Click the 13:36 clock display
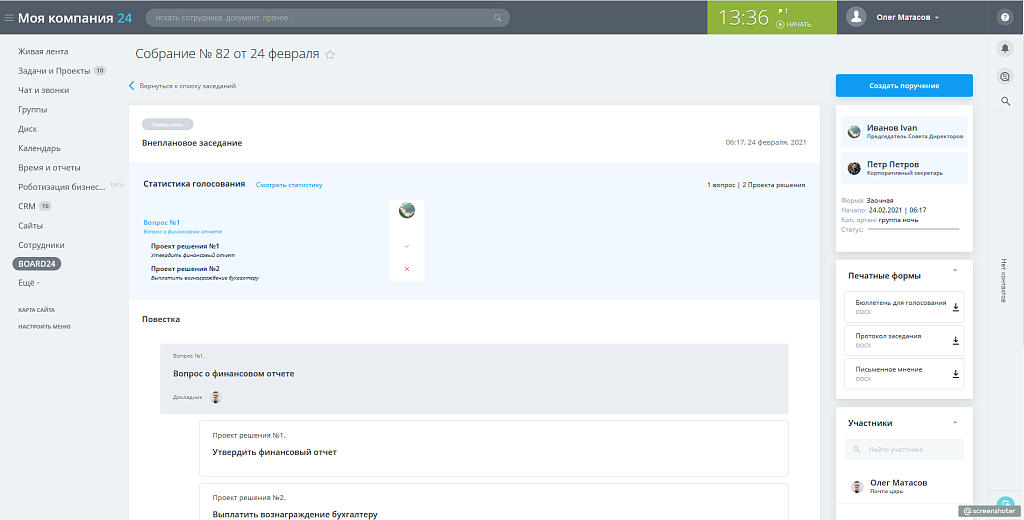The image size is (1024, 520). click(x=743, y=18)
